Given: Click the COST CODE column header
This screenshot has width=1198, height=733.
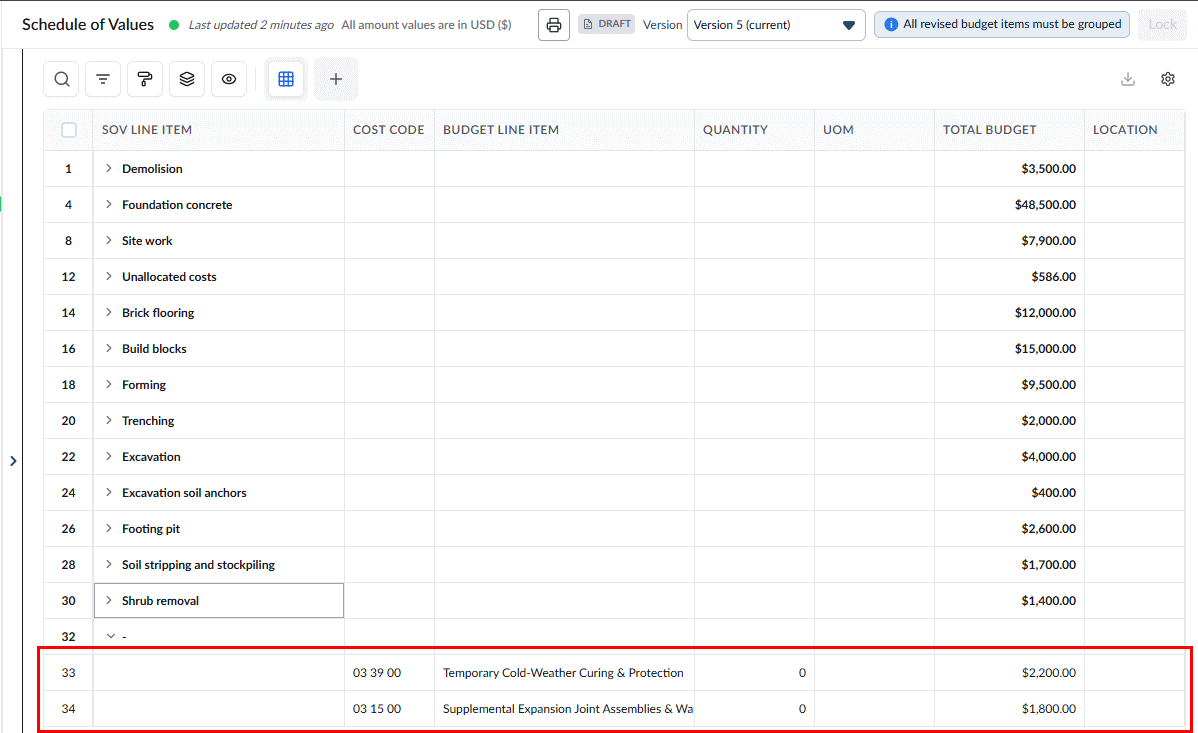Looking at the screenshot, I should 388,130.
